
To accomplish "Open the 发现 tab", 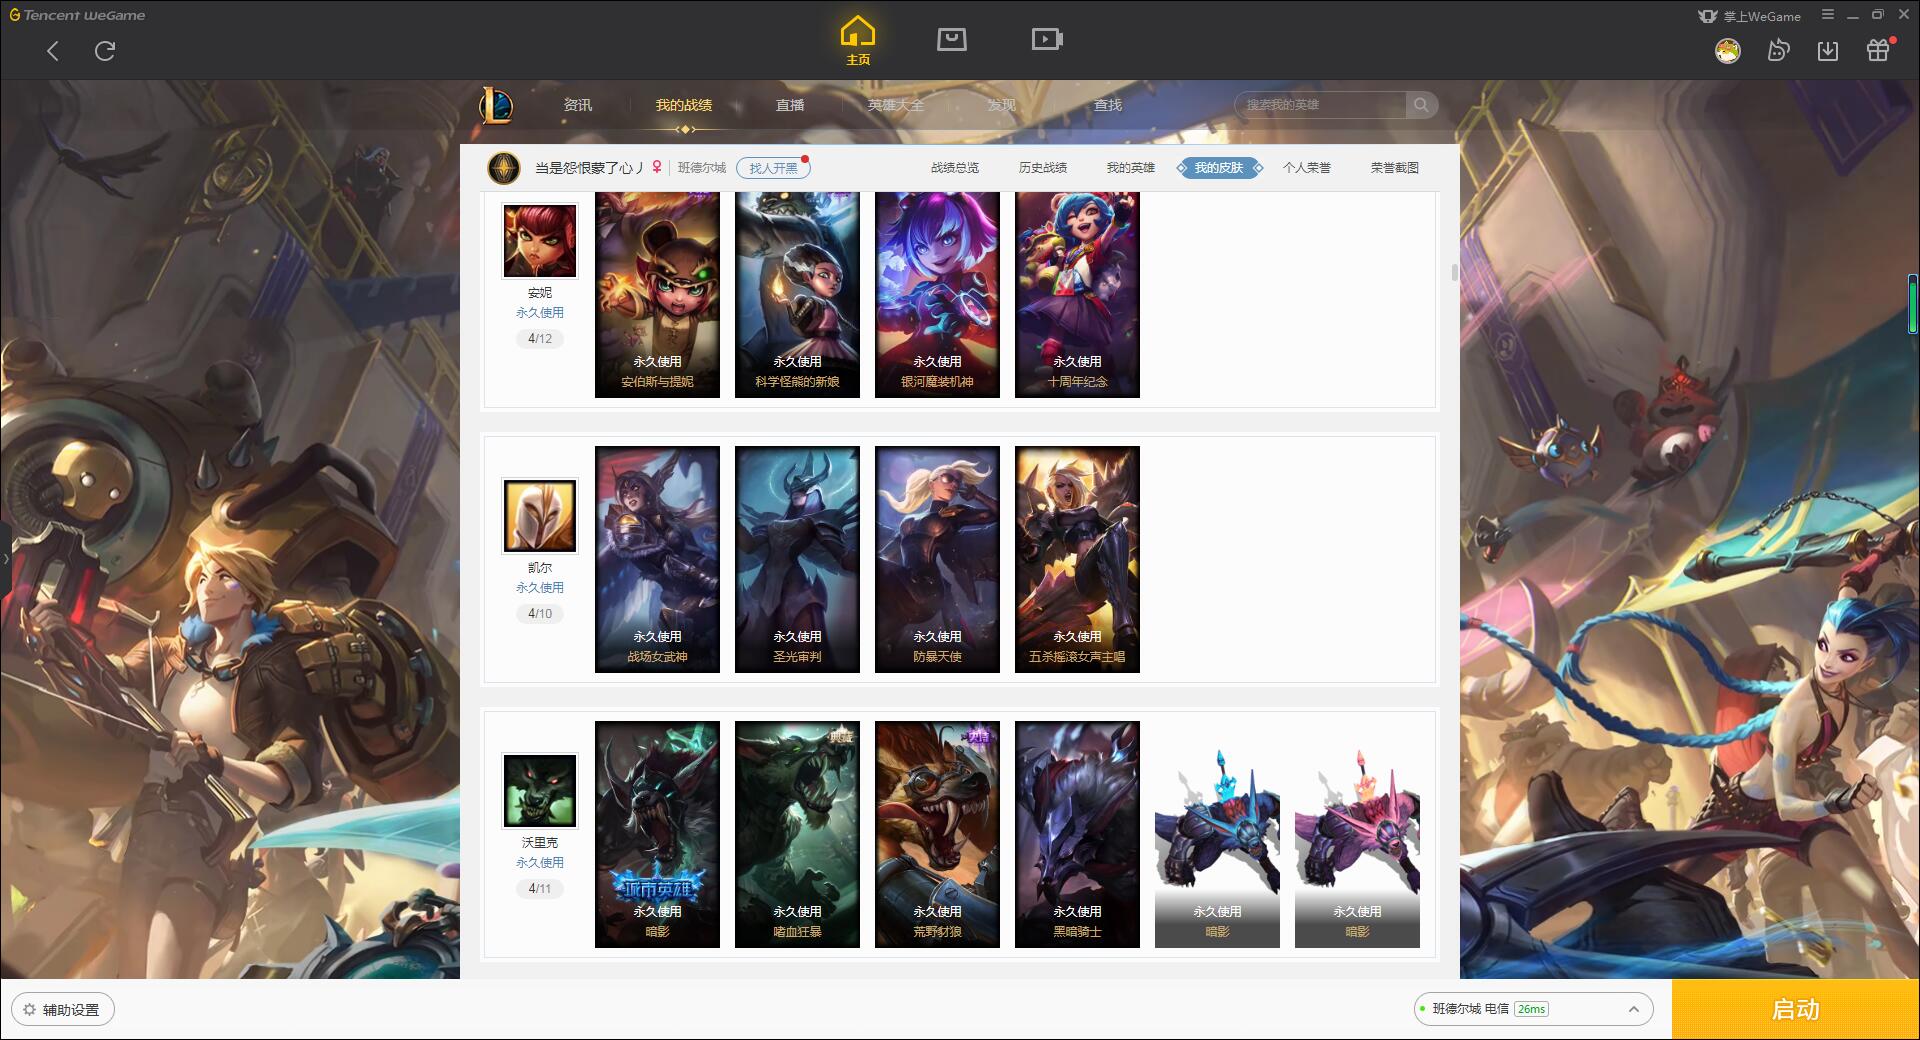I will coord(1001,105).
